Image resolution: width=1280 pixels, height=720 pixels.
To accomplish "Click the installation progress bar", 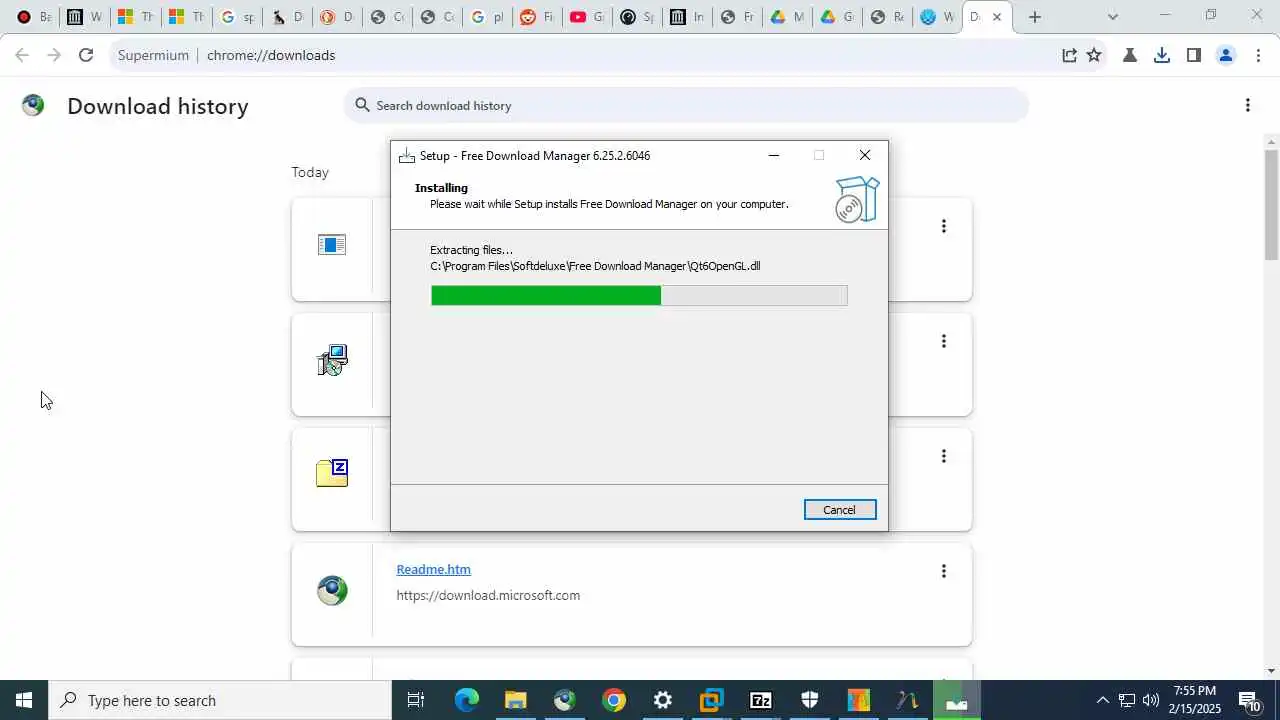I will 639,295.
